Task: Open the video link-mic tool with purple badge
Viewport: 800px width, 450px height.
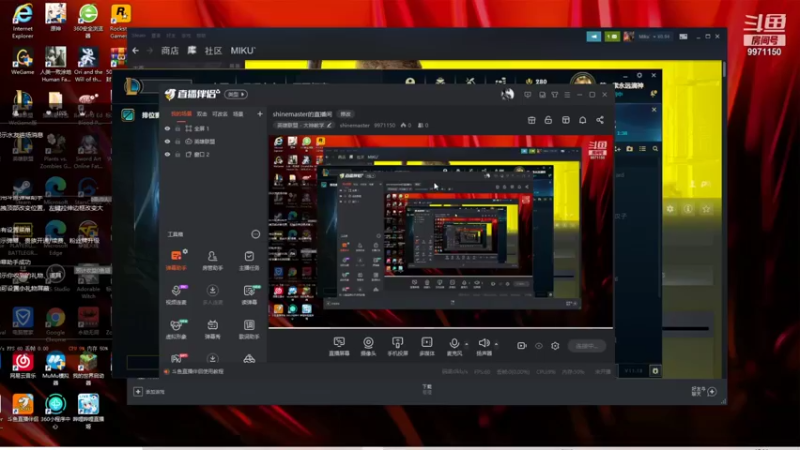Action: click(x=177, y=294)
